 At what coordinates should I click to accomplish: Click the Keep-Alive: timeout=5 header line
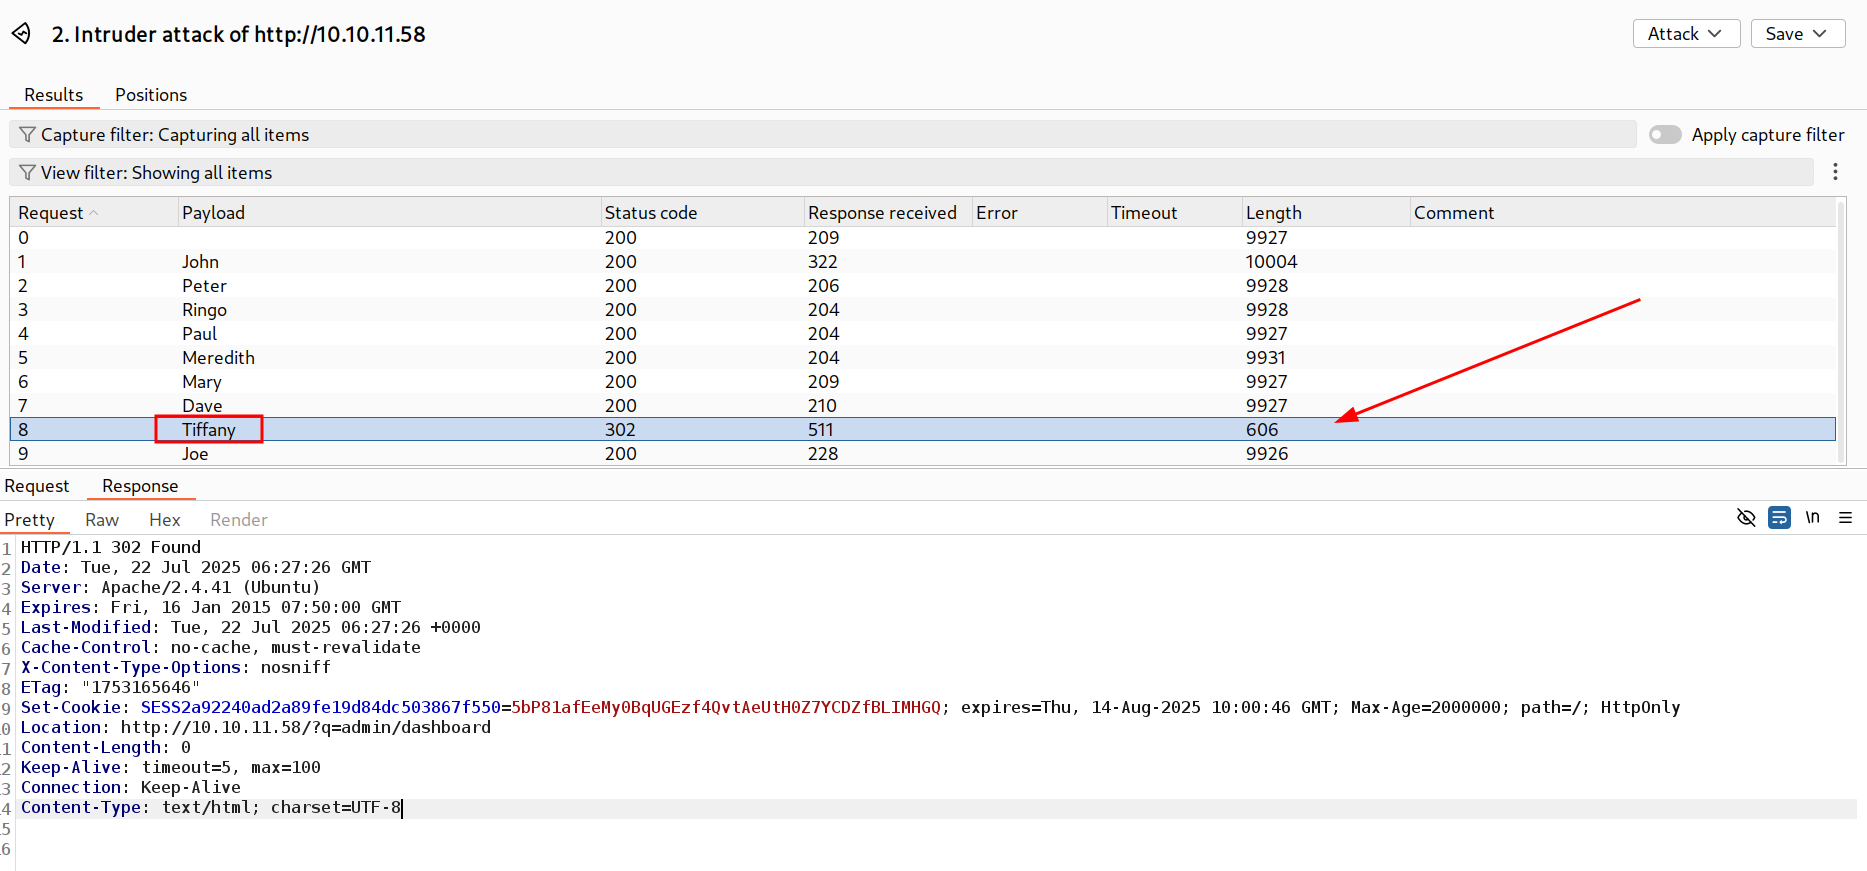coord(171,767)
